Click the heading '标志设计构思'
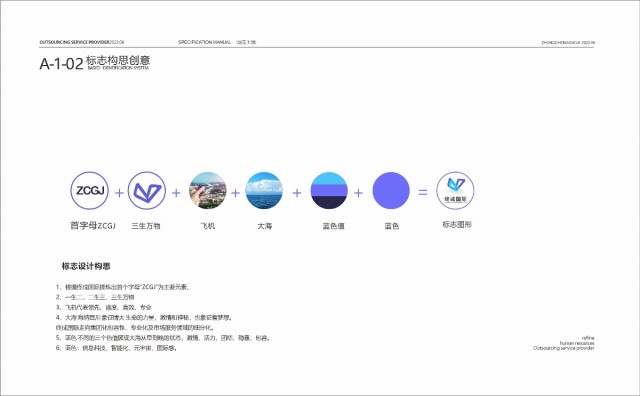This screenshot has width=640, height=396. pos(86,266)
